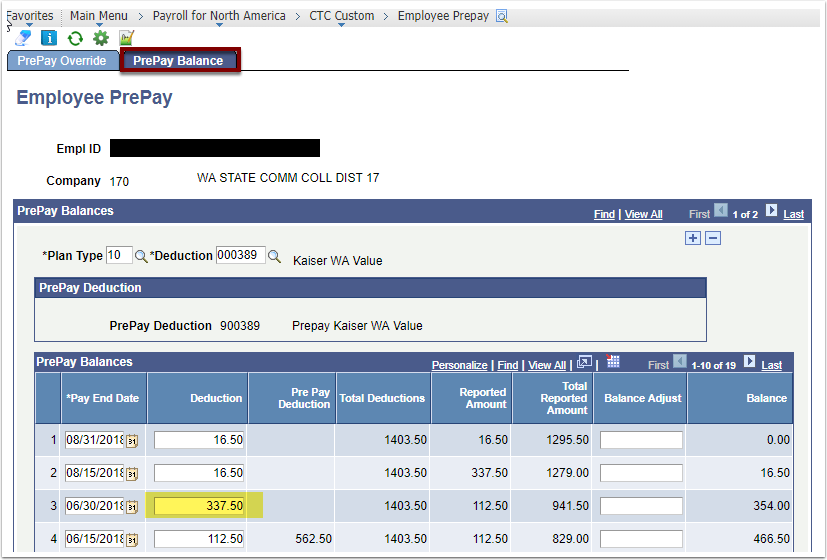
Task: Click Balance Adjust field in row 4
Action: (x=641, y=539)
